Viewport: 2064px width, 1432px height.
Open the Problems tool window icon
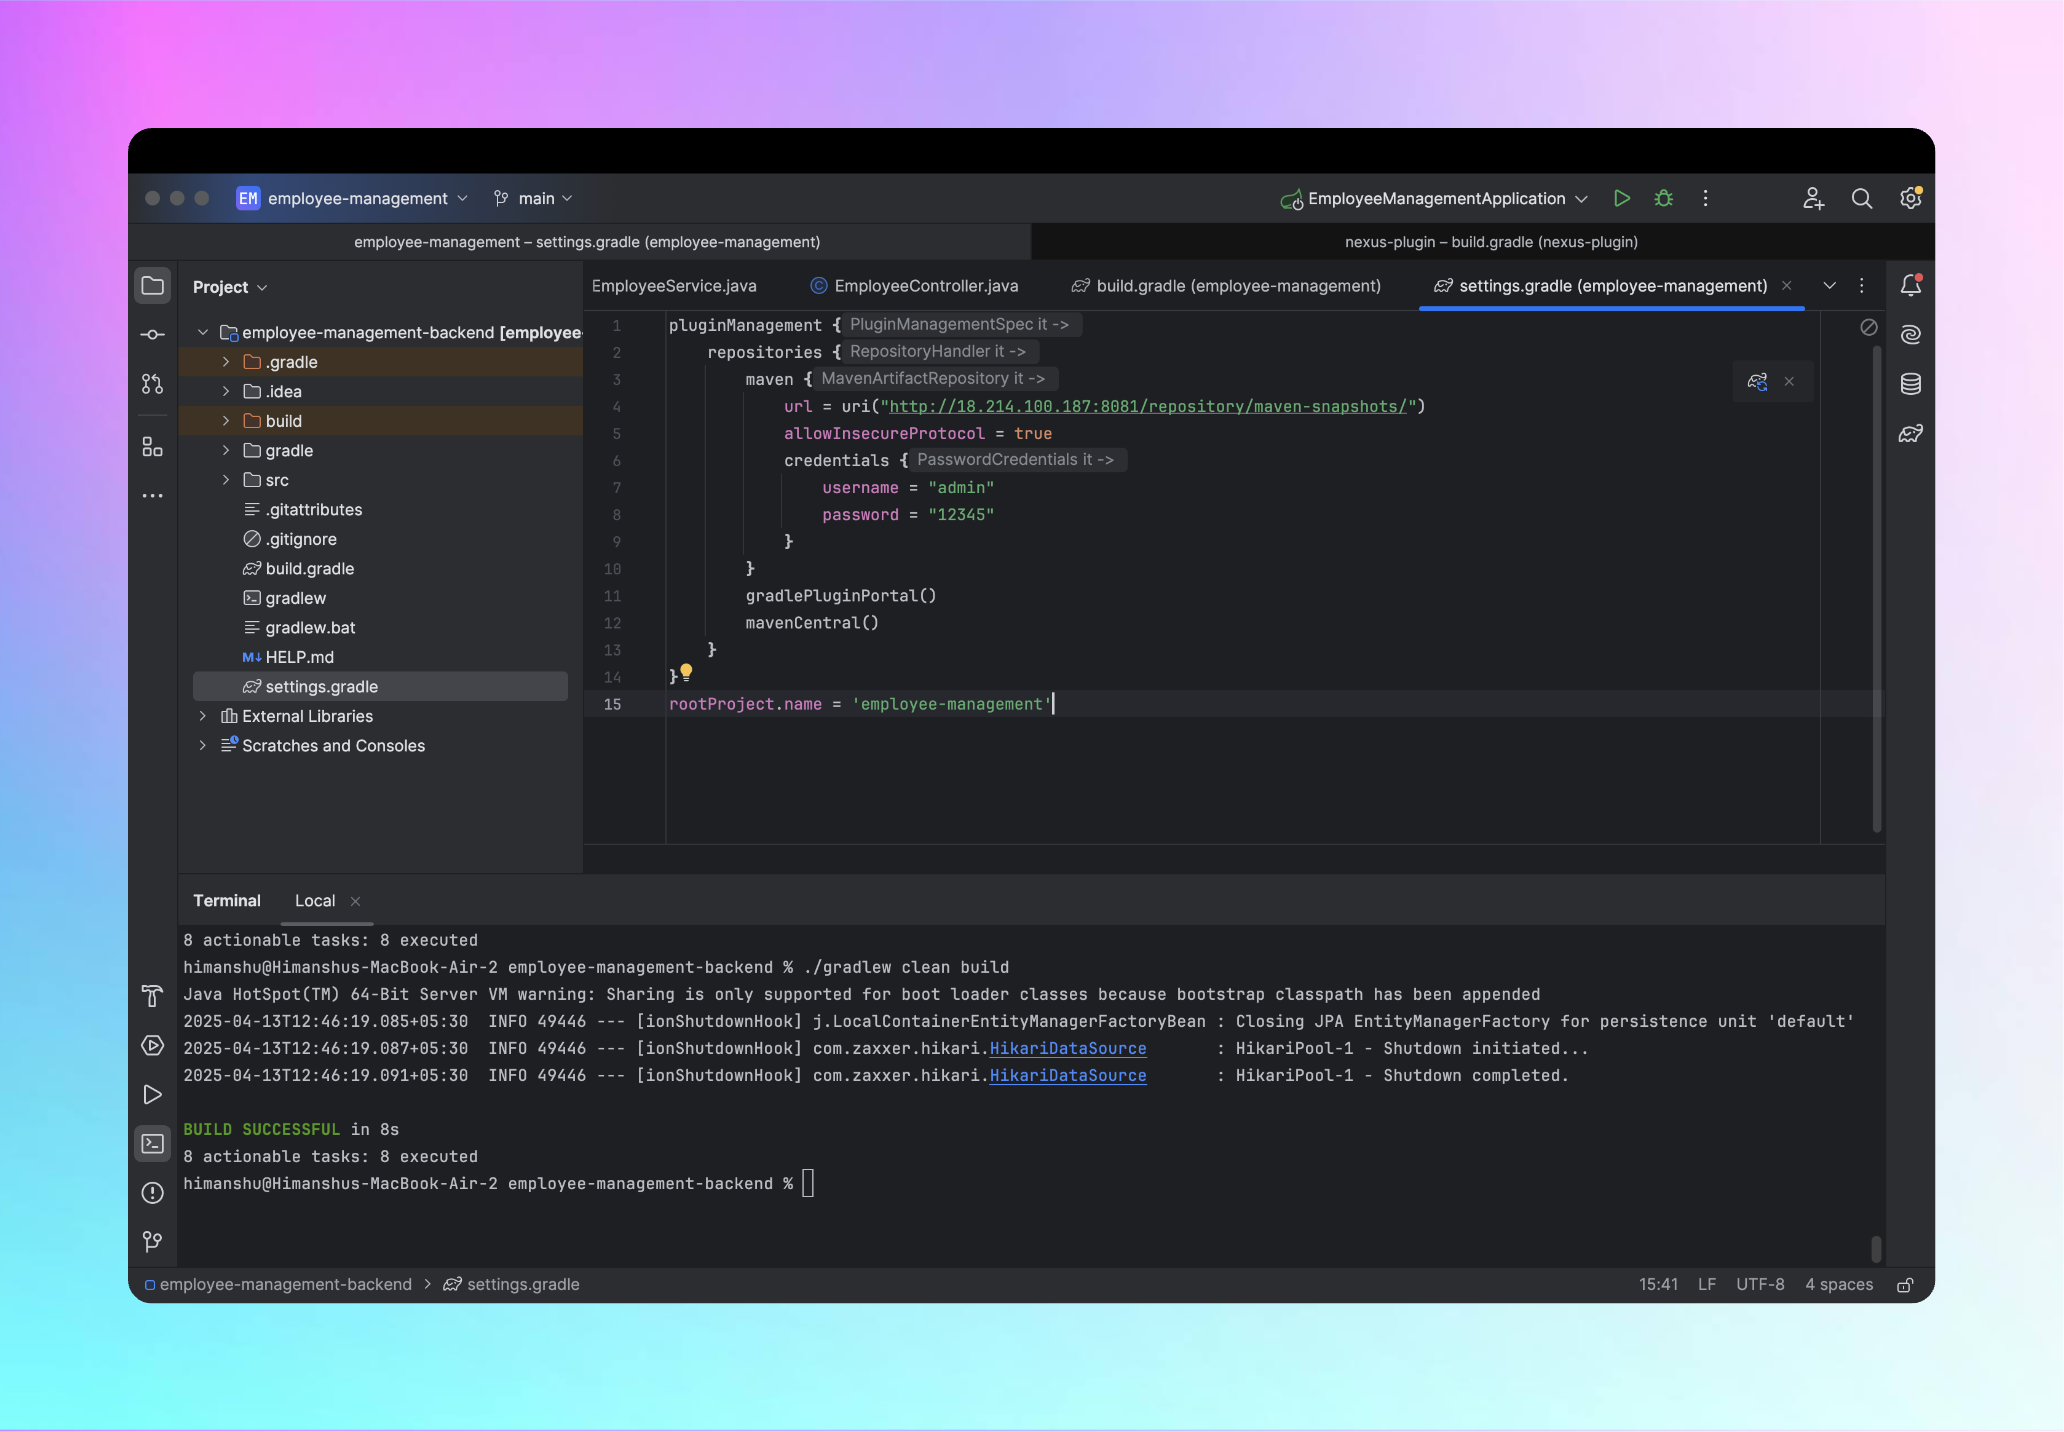coord(153,1193)
